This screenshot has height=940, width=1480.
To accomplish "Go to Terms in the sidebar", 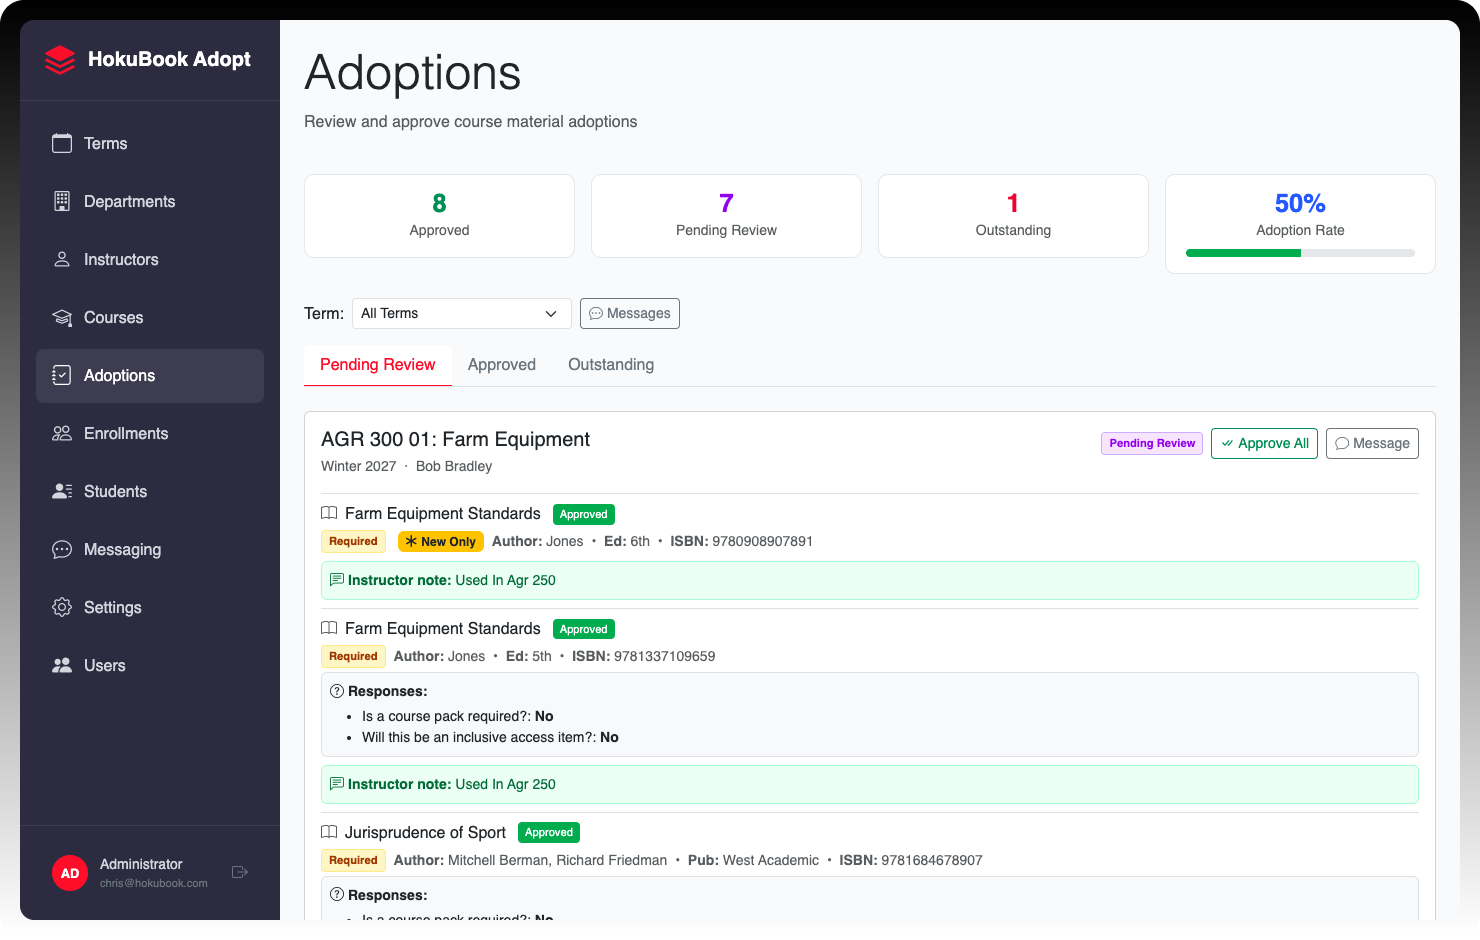I will (150, 144).
